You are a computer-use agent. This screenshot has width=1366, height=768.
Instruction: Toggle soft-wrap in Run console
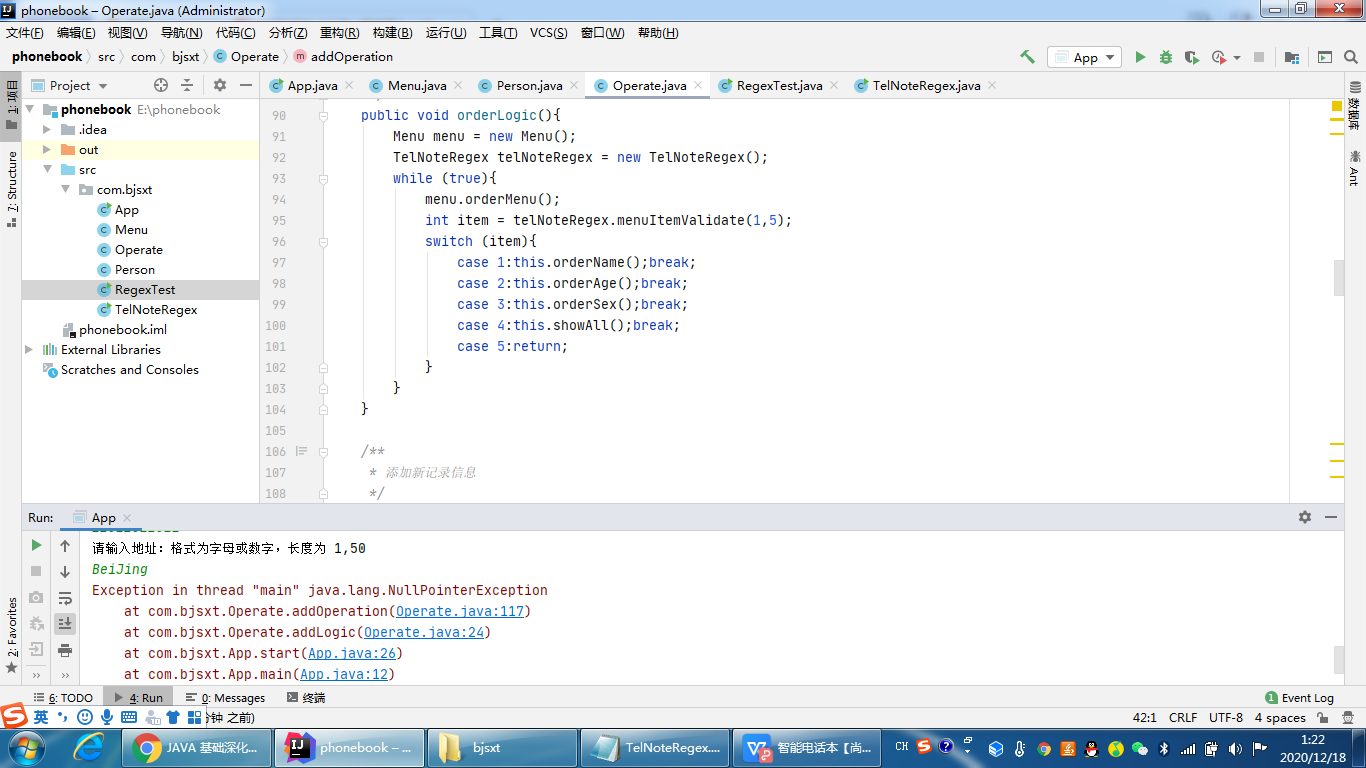point(65,598)
